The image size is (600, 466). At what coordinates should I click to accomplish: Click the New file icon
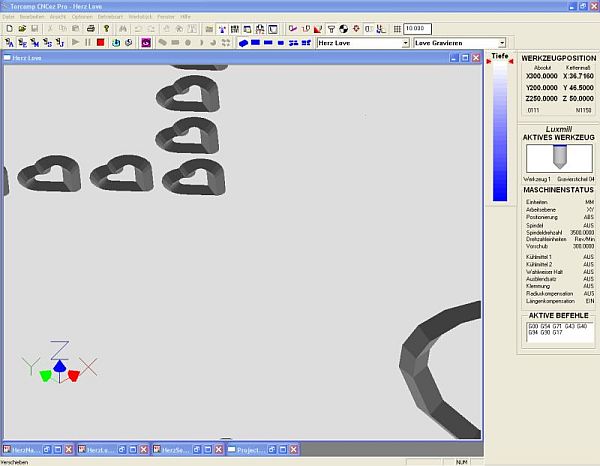[x=8, y=30]
